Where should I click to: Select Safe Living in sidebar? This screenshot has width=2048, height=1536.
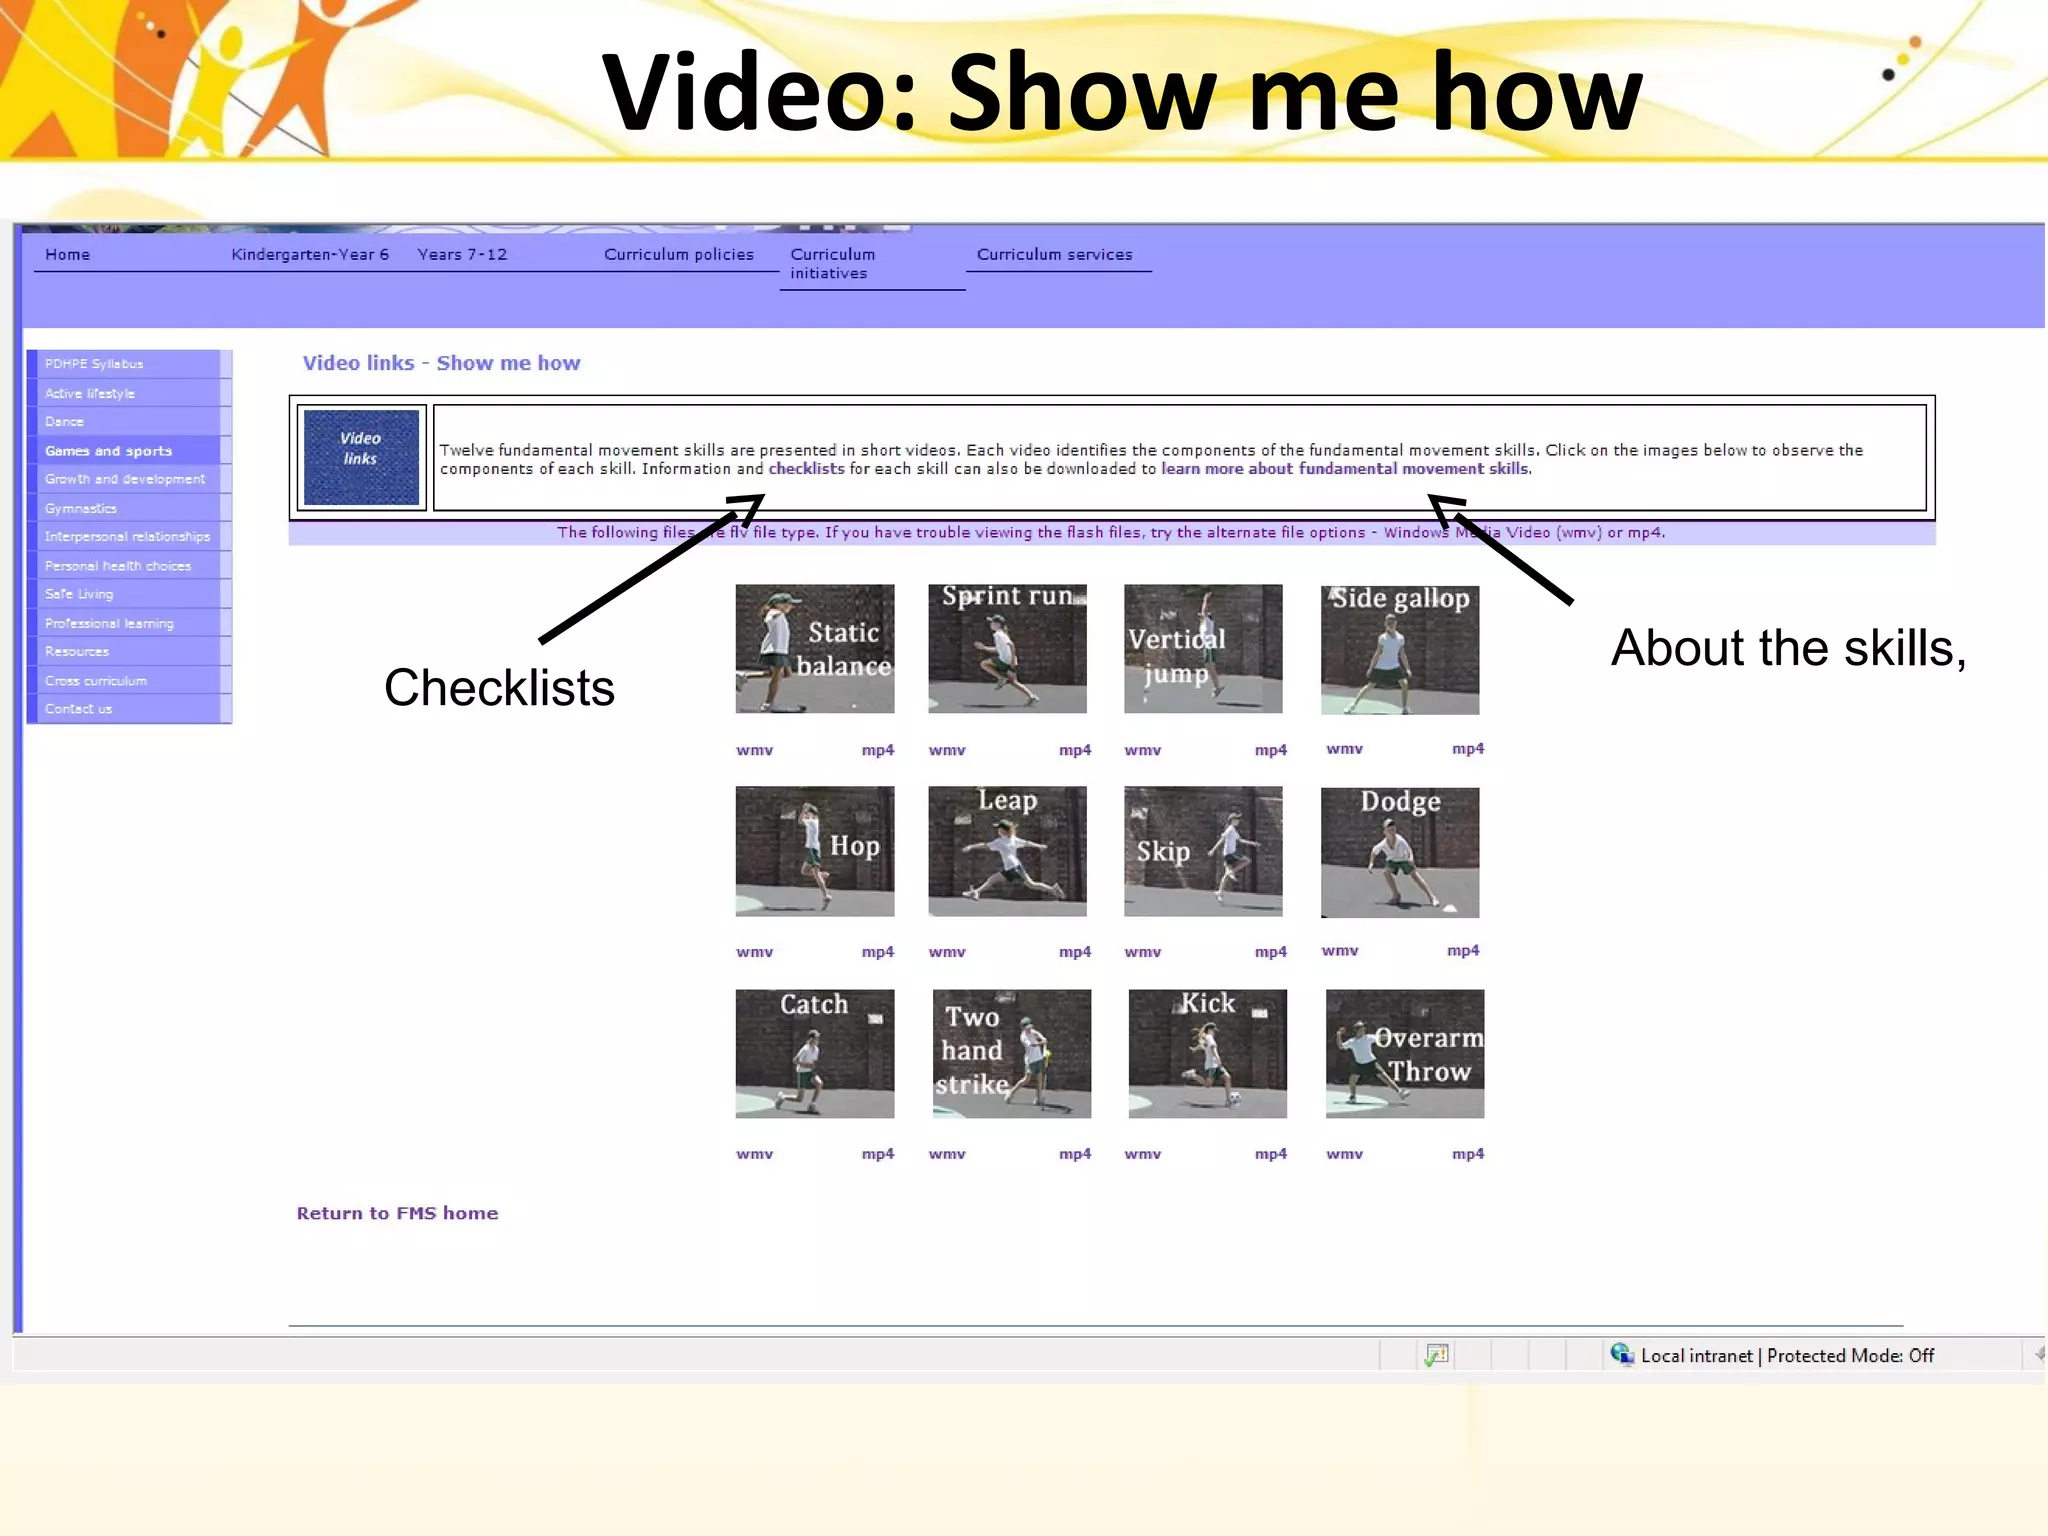(x=129, y=594)
